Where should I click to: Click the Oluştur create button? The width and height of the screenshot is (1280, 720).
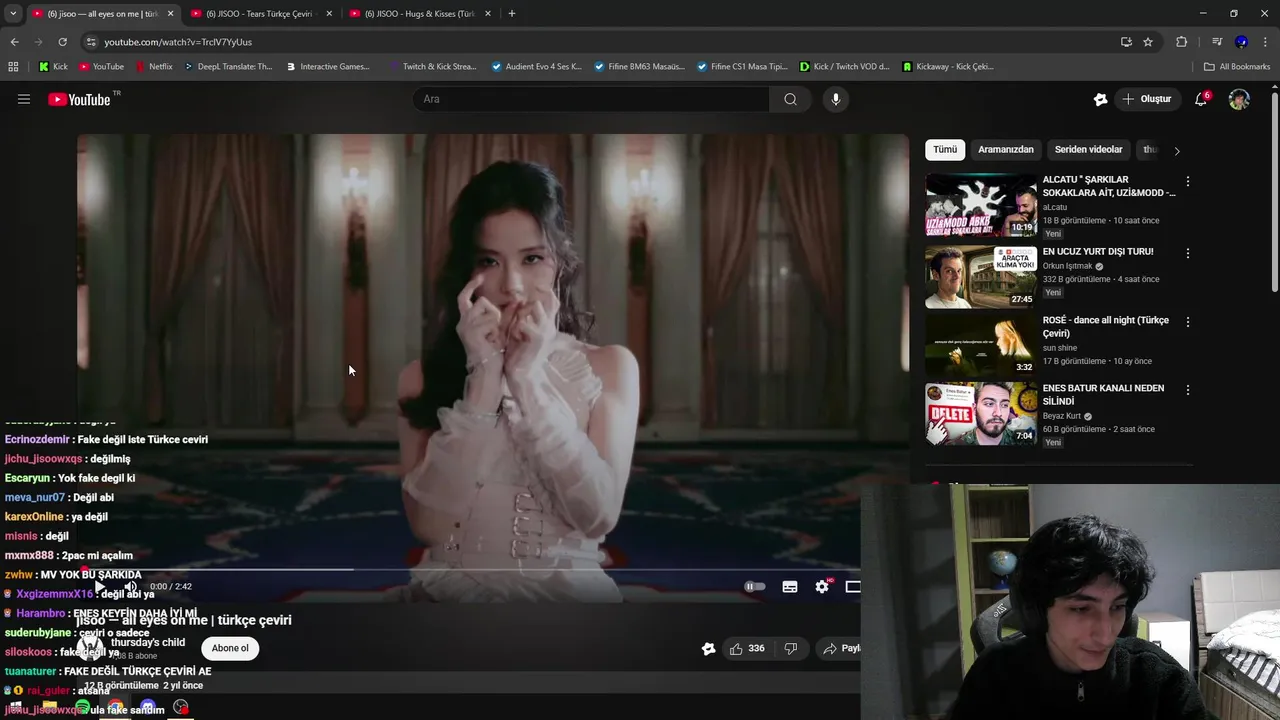[1147, 99]
